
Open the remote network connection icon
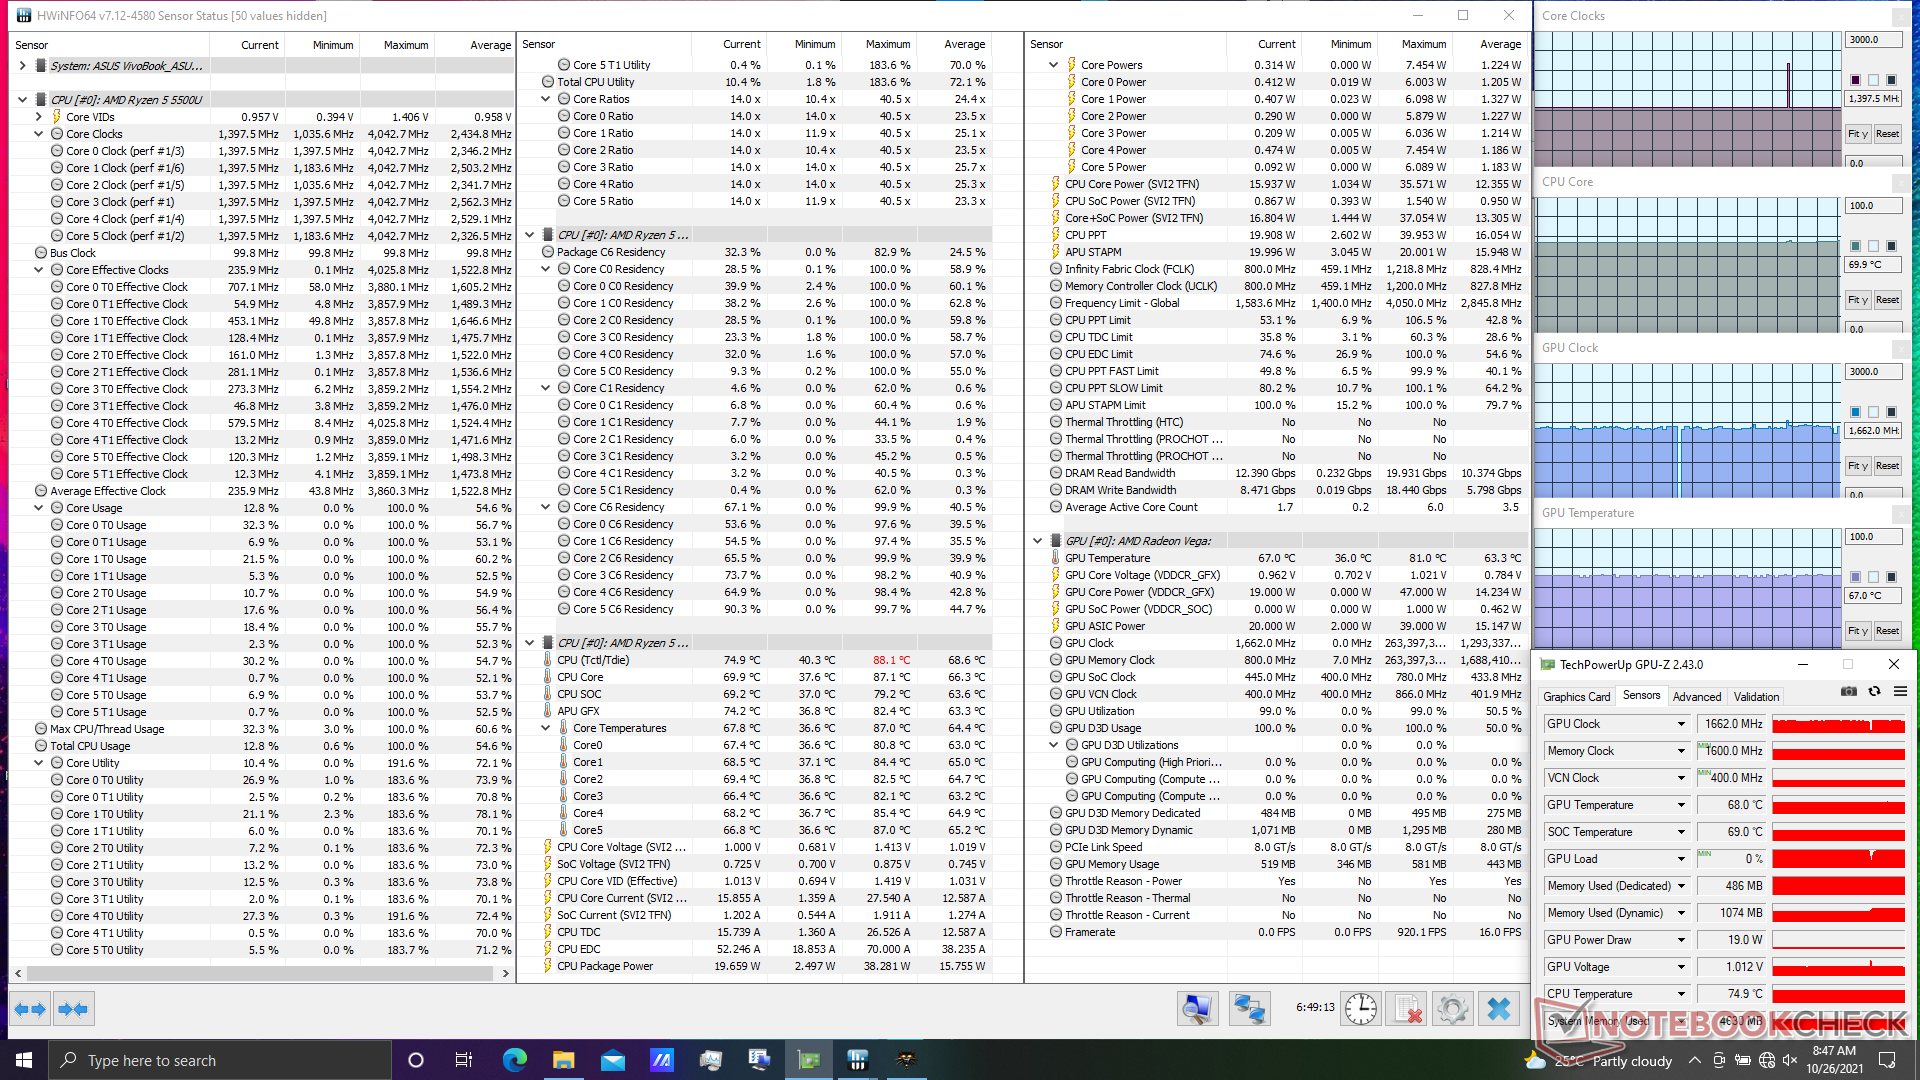tap(1249, 1009)
